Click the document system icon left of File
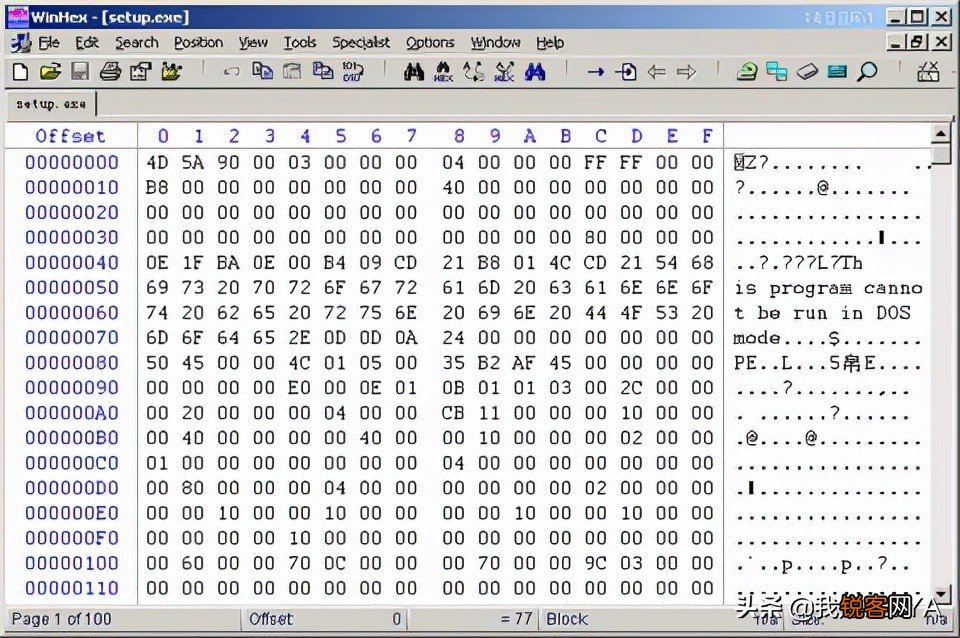Viewport: 960px width, 638px height. [21, 43]
